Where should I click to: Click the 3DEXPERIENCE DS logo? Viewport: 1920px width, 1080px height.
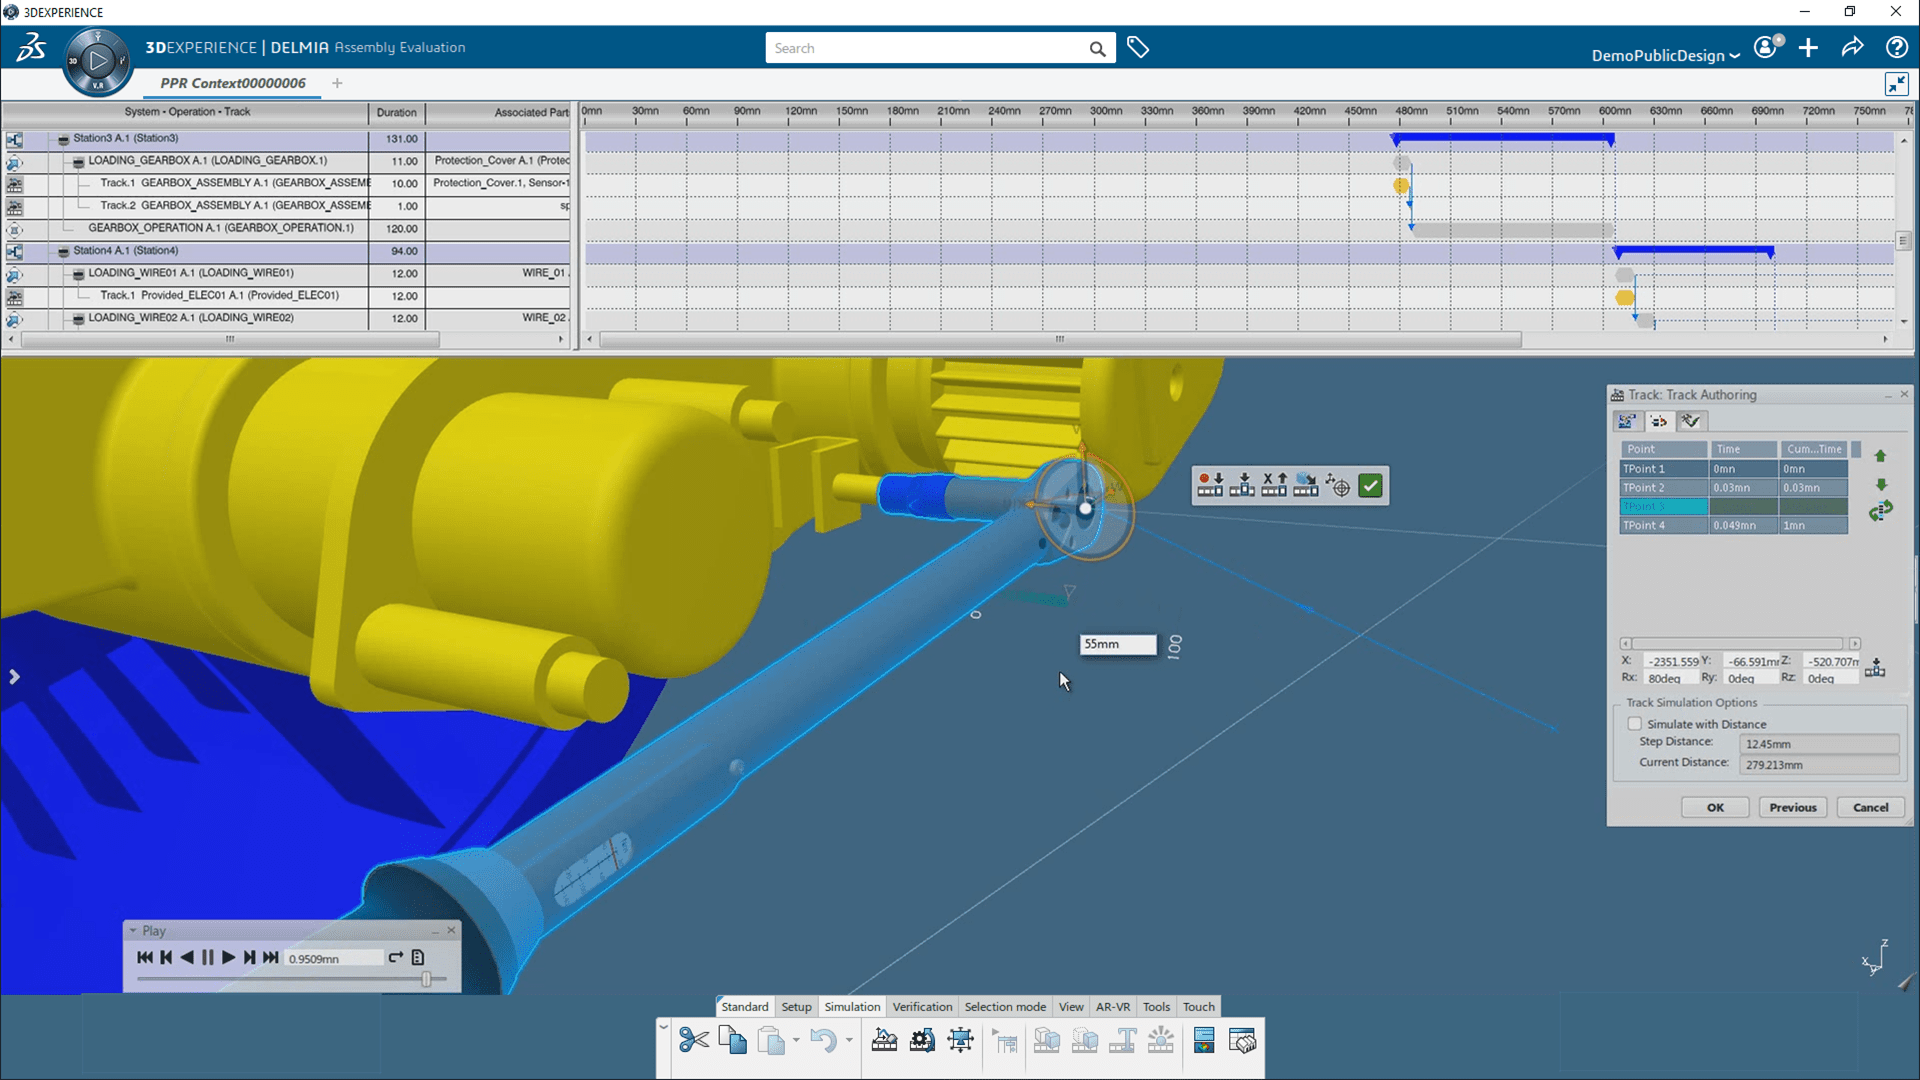coord(32,47)
